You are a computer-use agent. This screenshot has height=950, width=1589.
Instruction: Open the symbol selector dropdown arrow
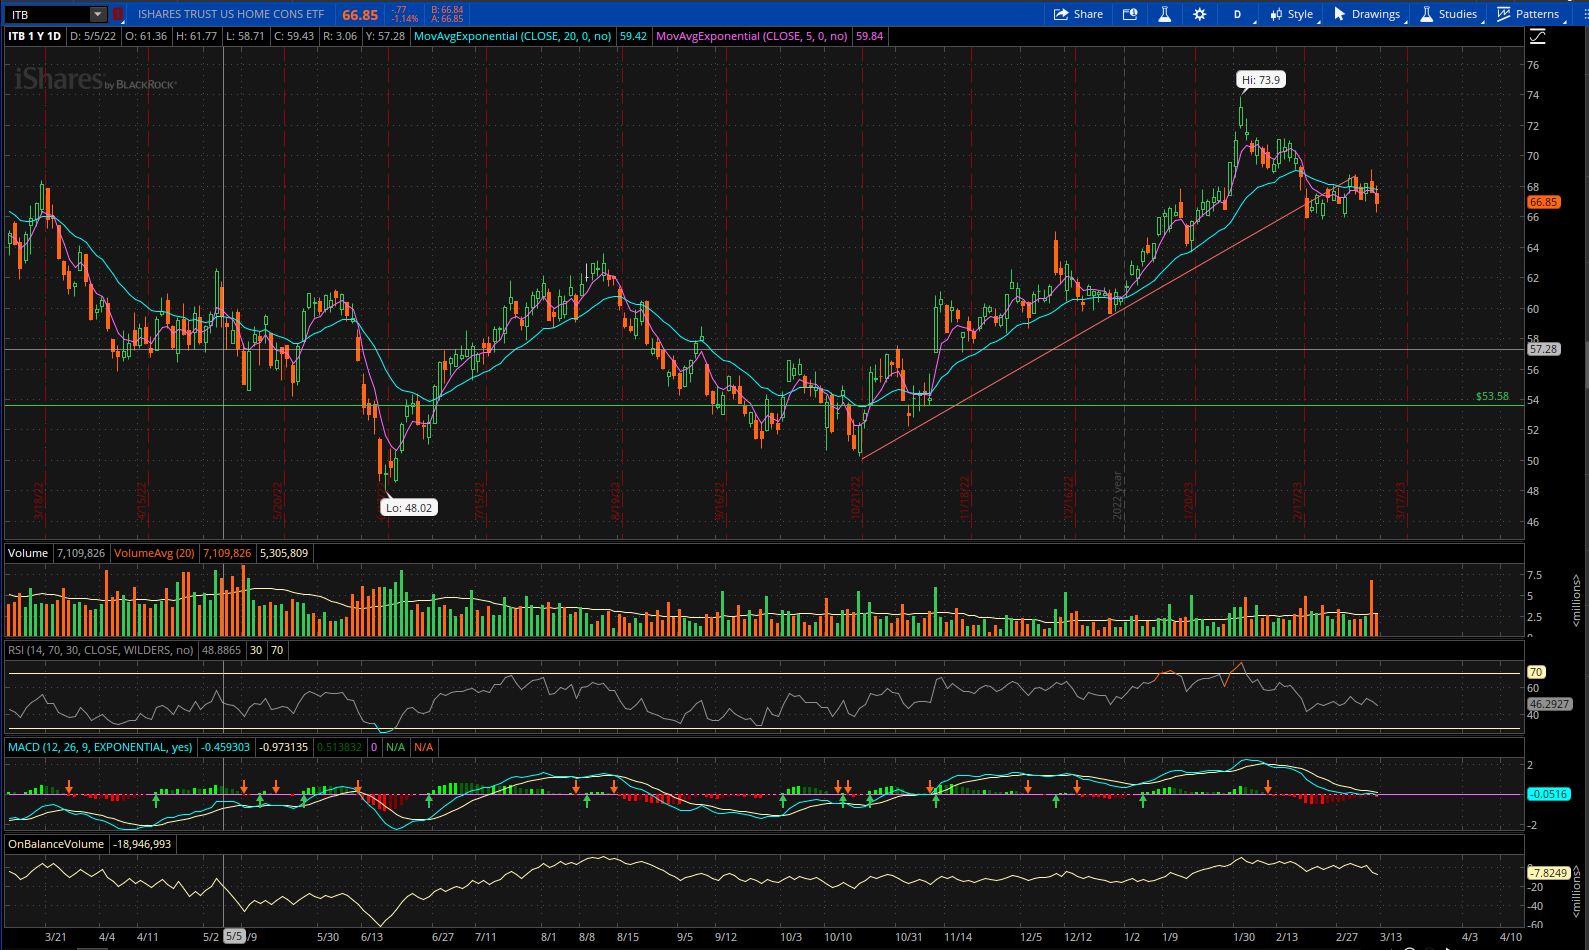(x=98, y=14)
